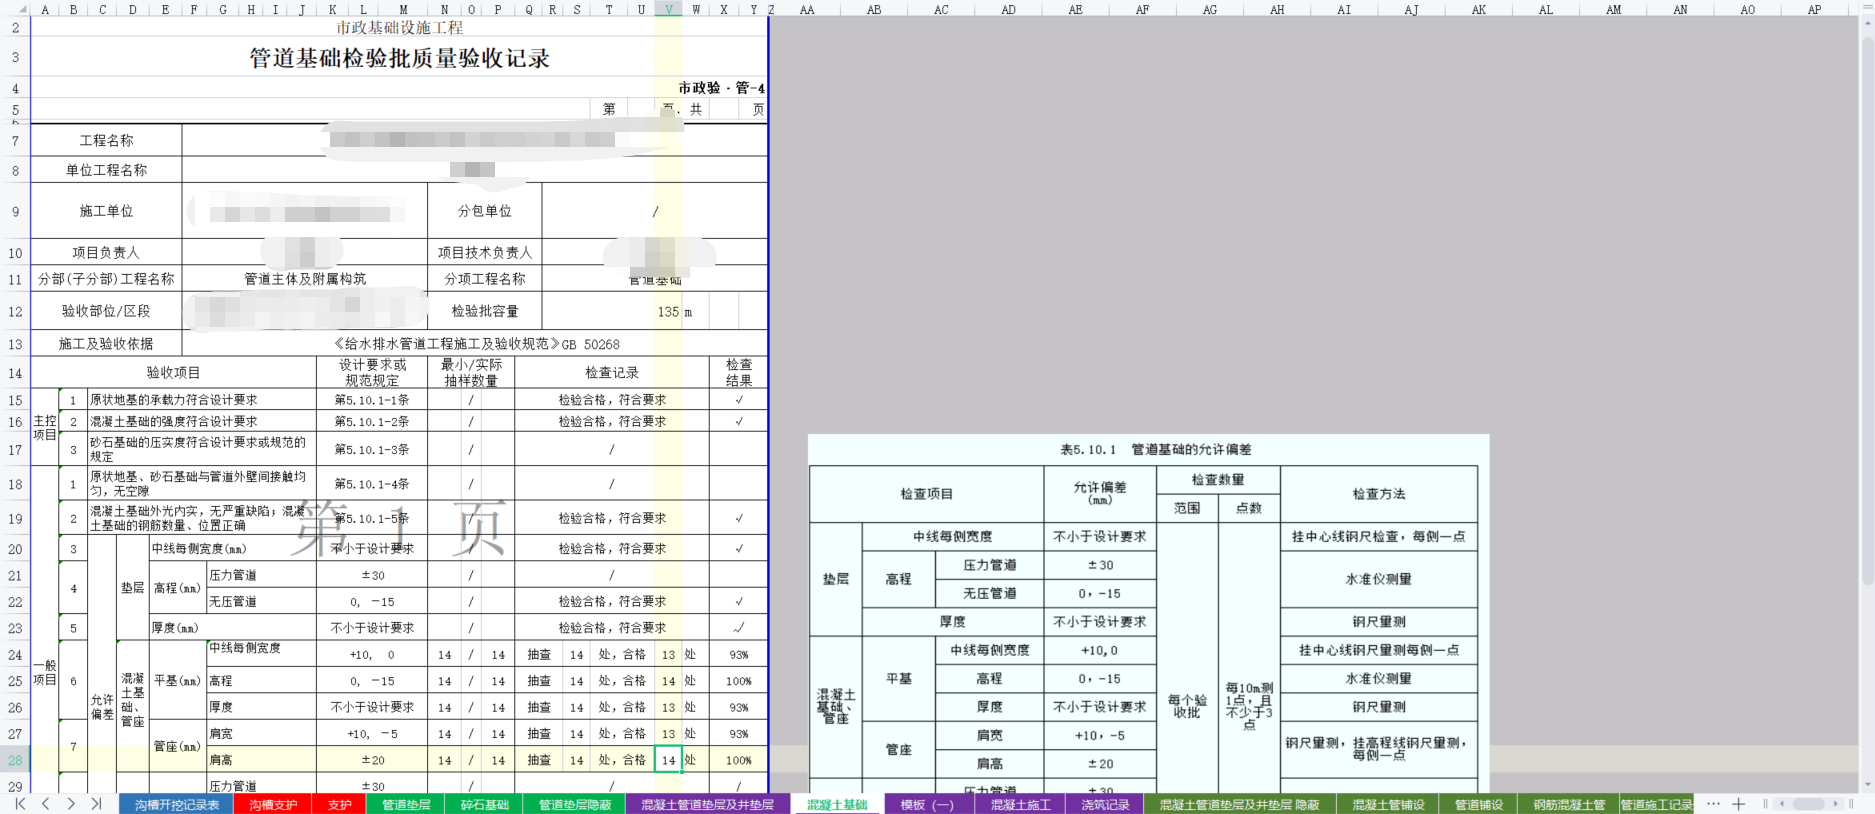Click the horizontal scrollbar right arrow
1875x814 pixels.
point(1836,804)
